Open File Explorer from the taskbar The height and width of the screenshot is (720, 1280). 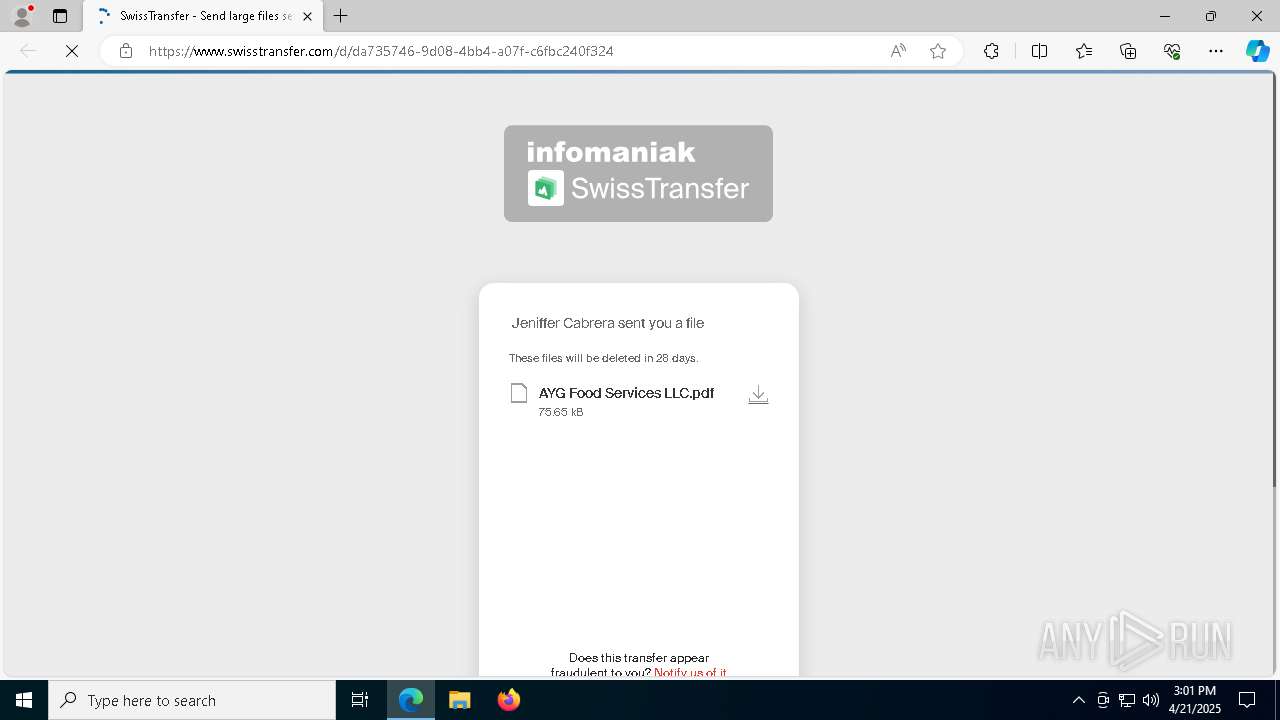[460, 700]
